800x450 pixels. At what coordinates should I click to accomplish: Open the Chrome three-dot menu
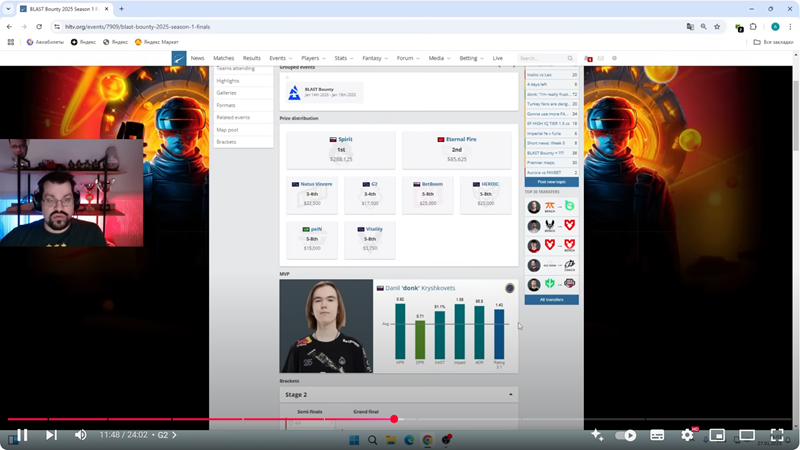click(x=790, y=27)
